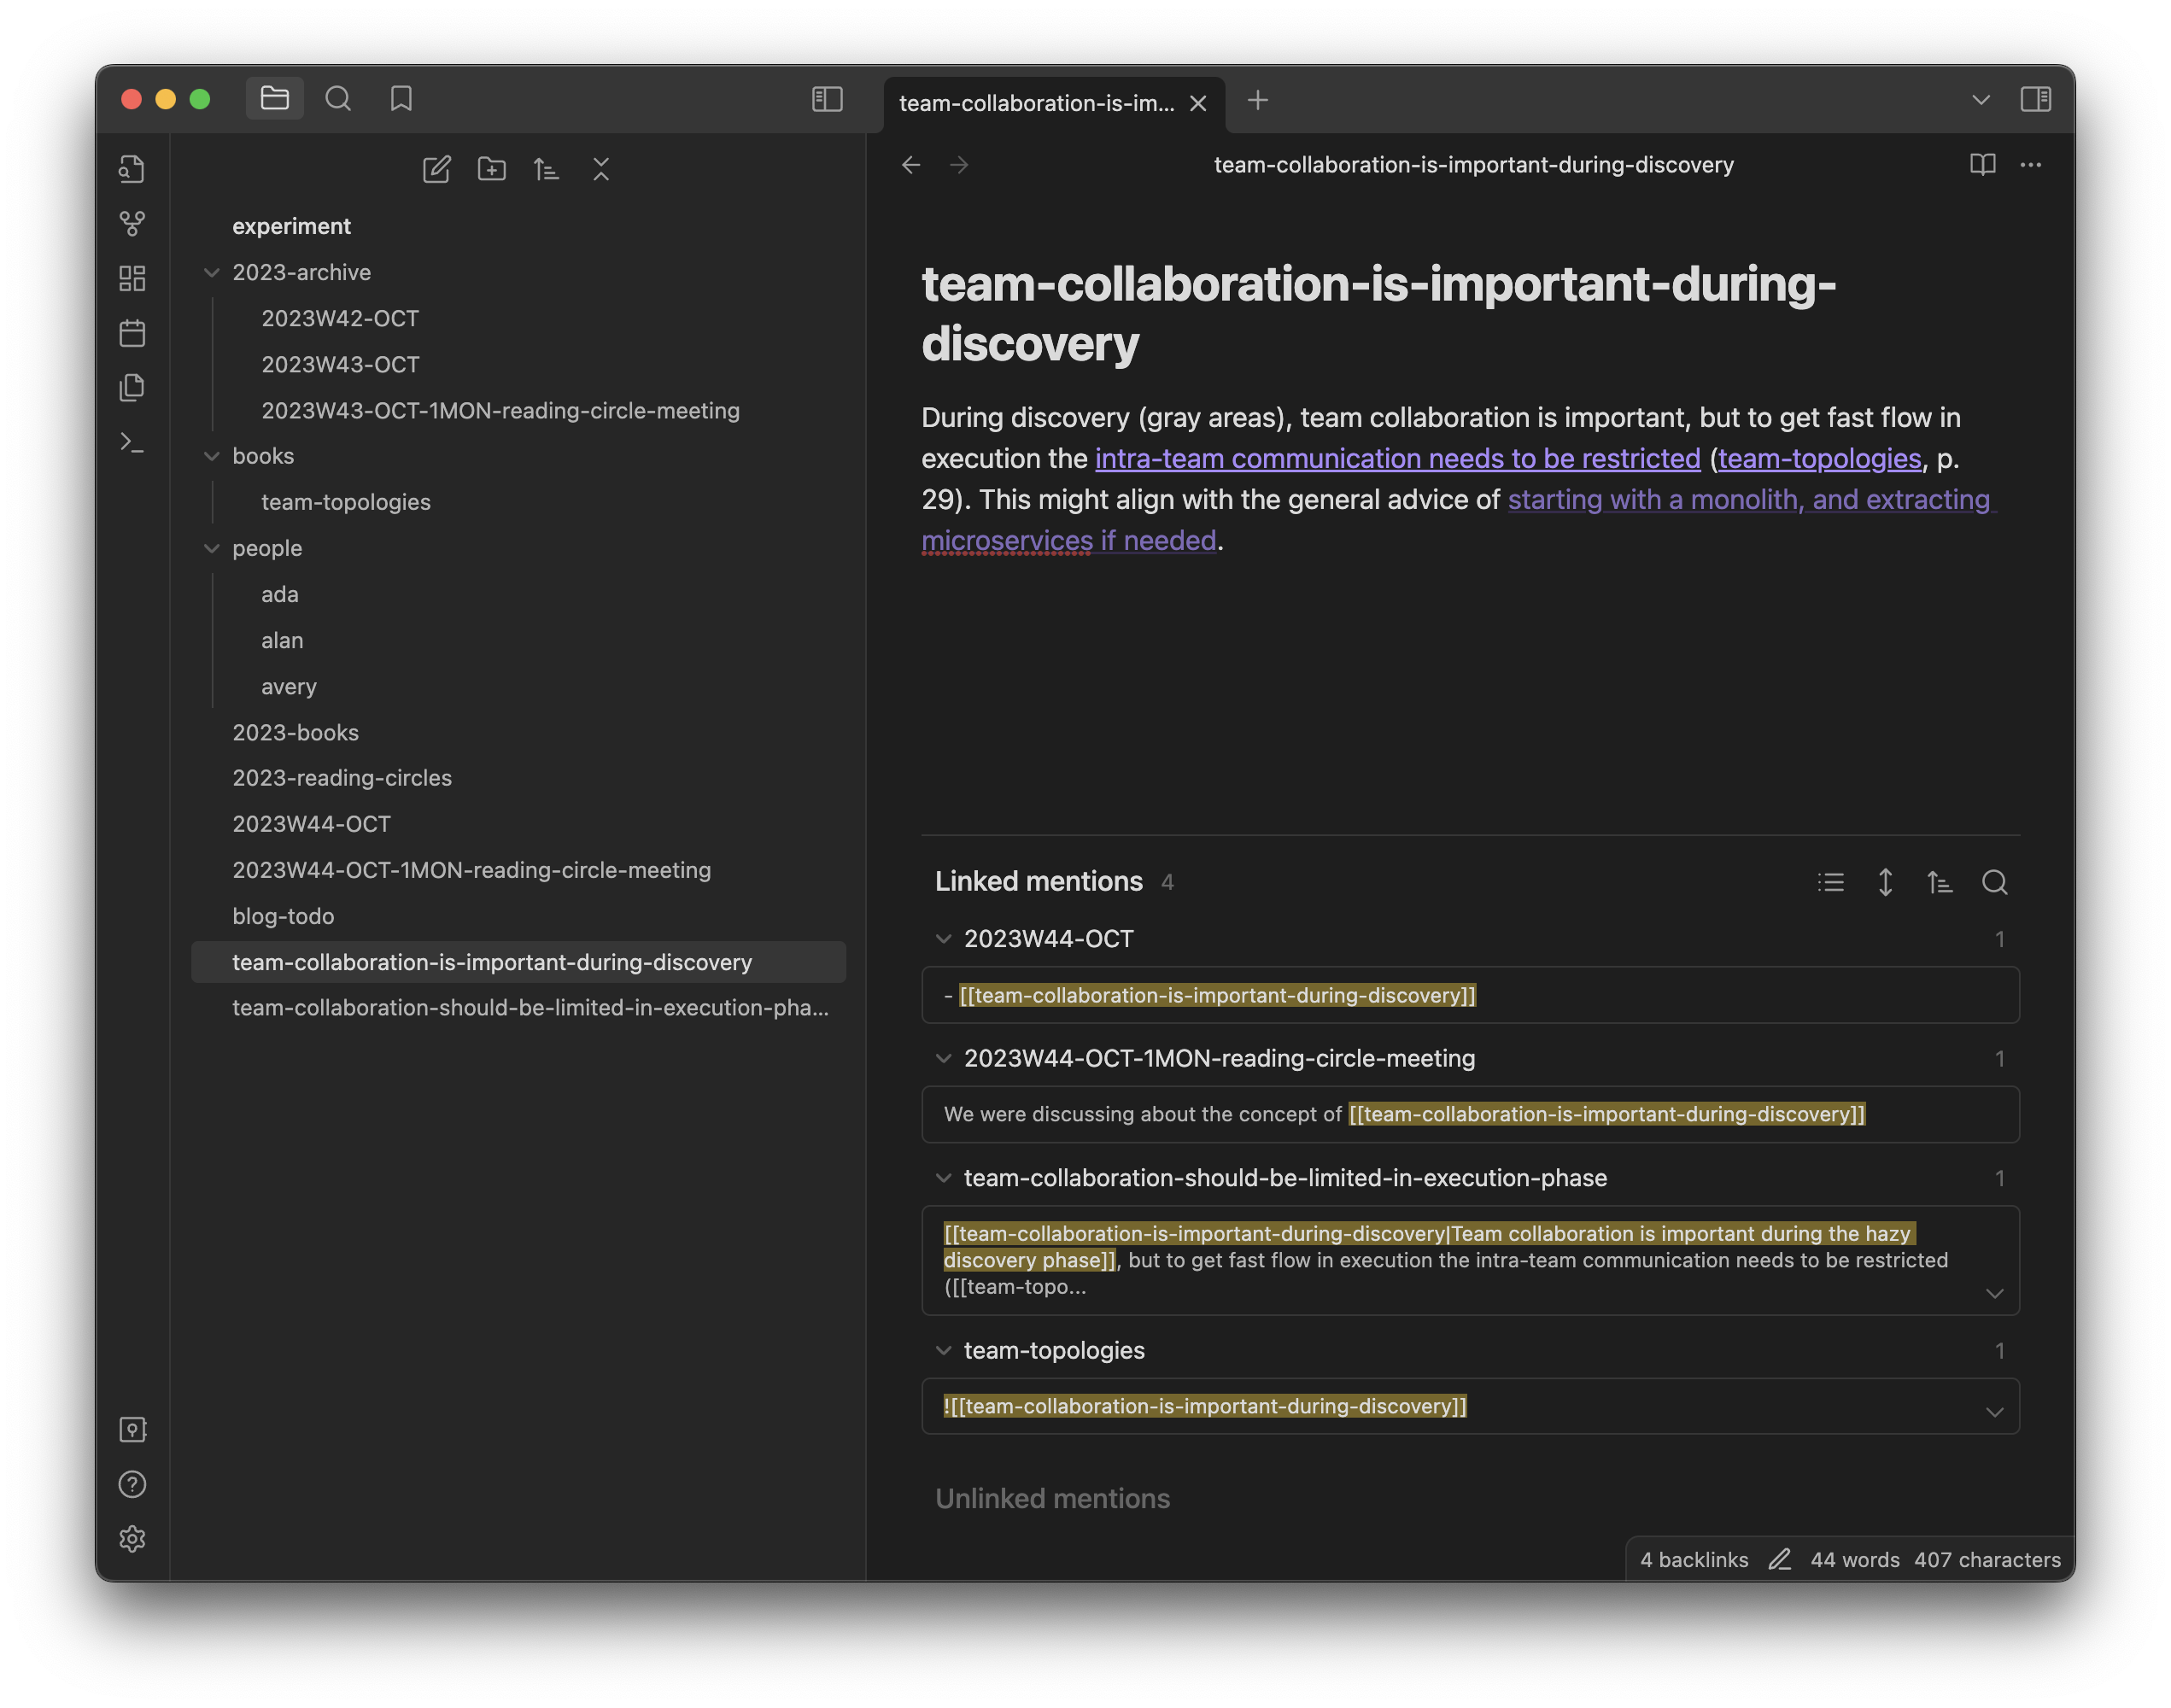Expand the team-topologies linked mention
This screenshot has width=2171, height=1708.
1995,1405
